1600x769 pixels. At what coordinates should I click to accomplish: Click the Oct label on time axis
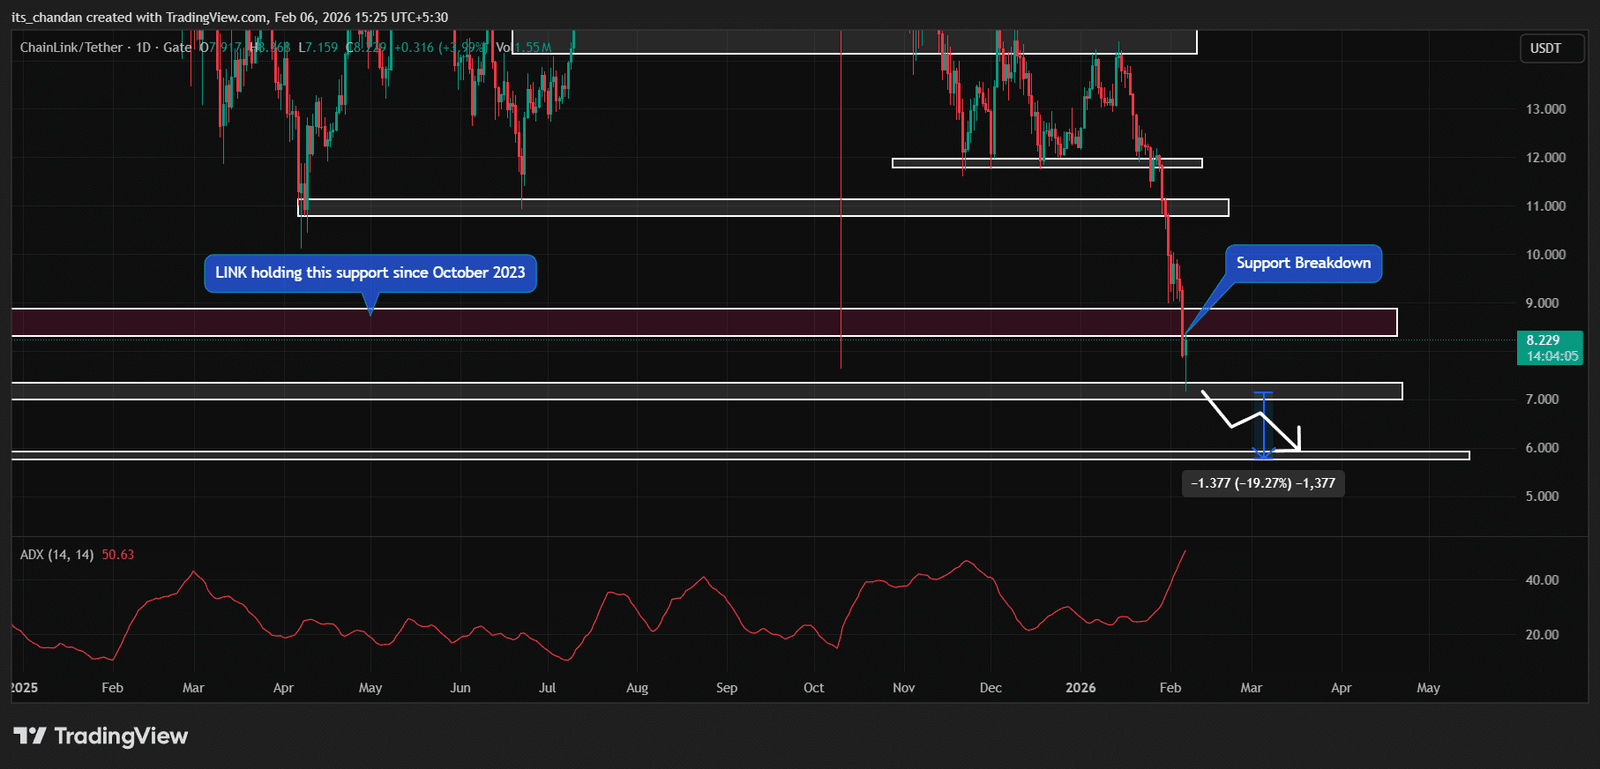click(x=814, y=688)
